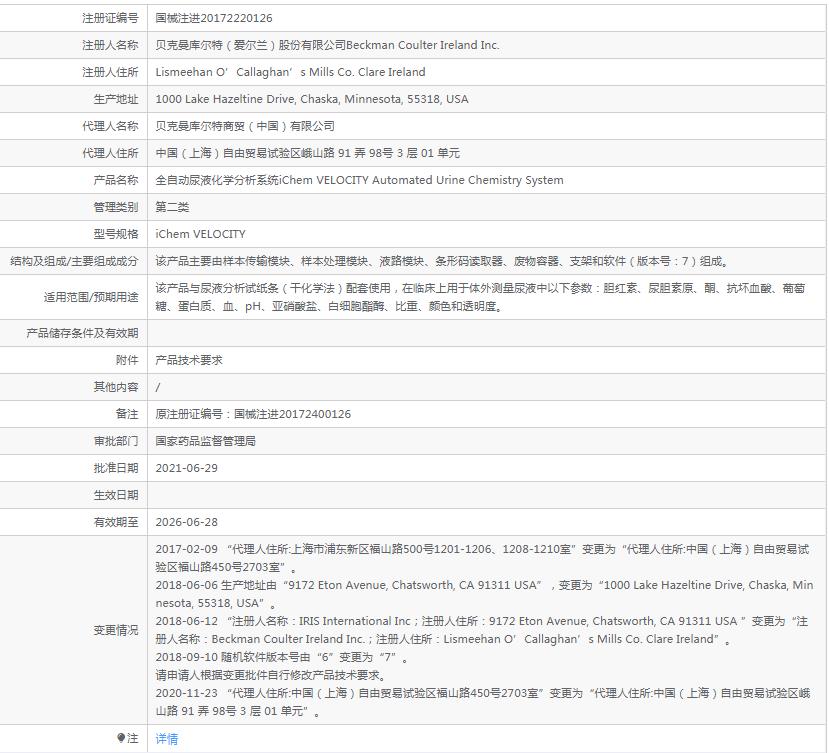
Task: Select remark 原注册证编号：国械注进20172400126
Action: coord(253,414)
